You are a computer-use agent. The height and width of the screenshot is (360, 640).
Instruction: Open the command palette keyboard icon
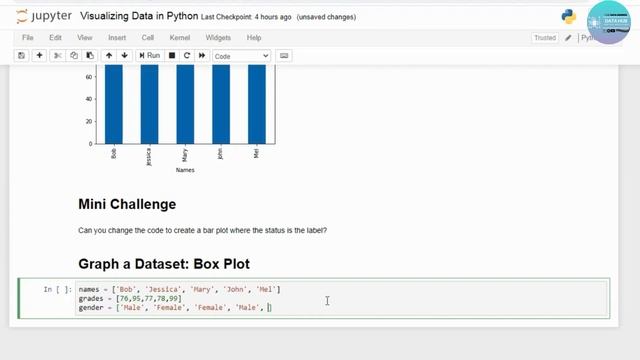[x=284, y=56]
